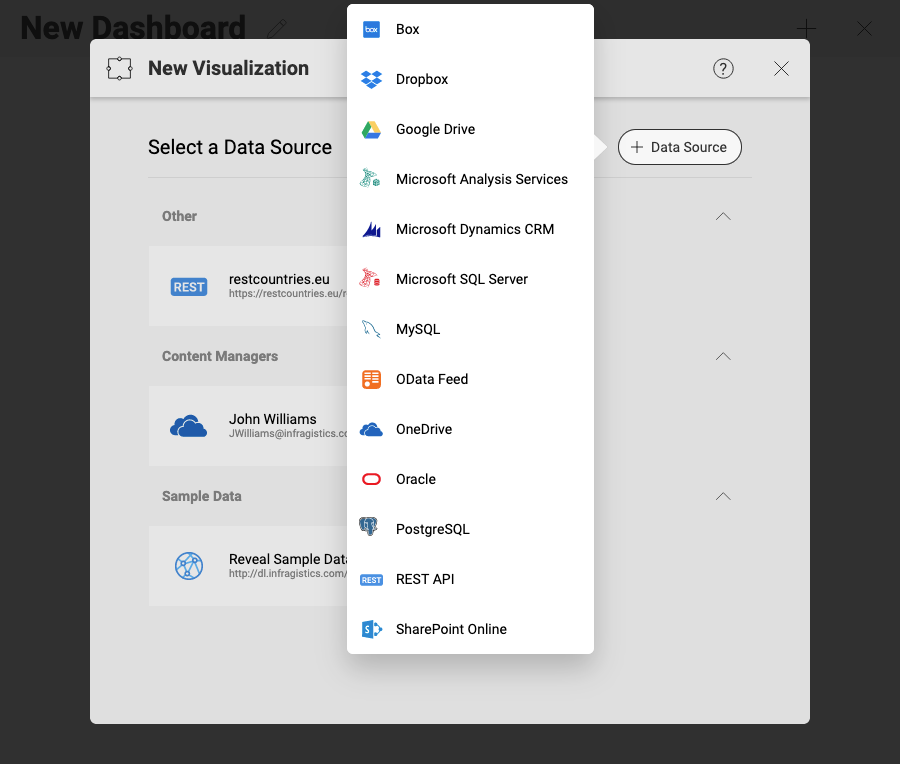Click the Data Source button
Viewport: 900px width, 764px height.
pos(679,147)
